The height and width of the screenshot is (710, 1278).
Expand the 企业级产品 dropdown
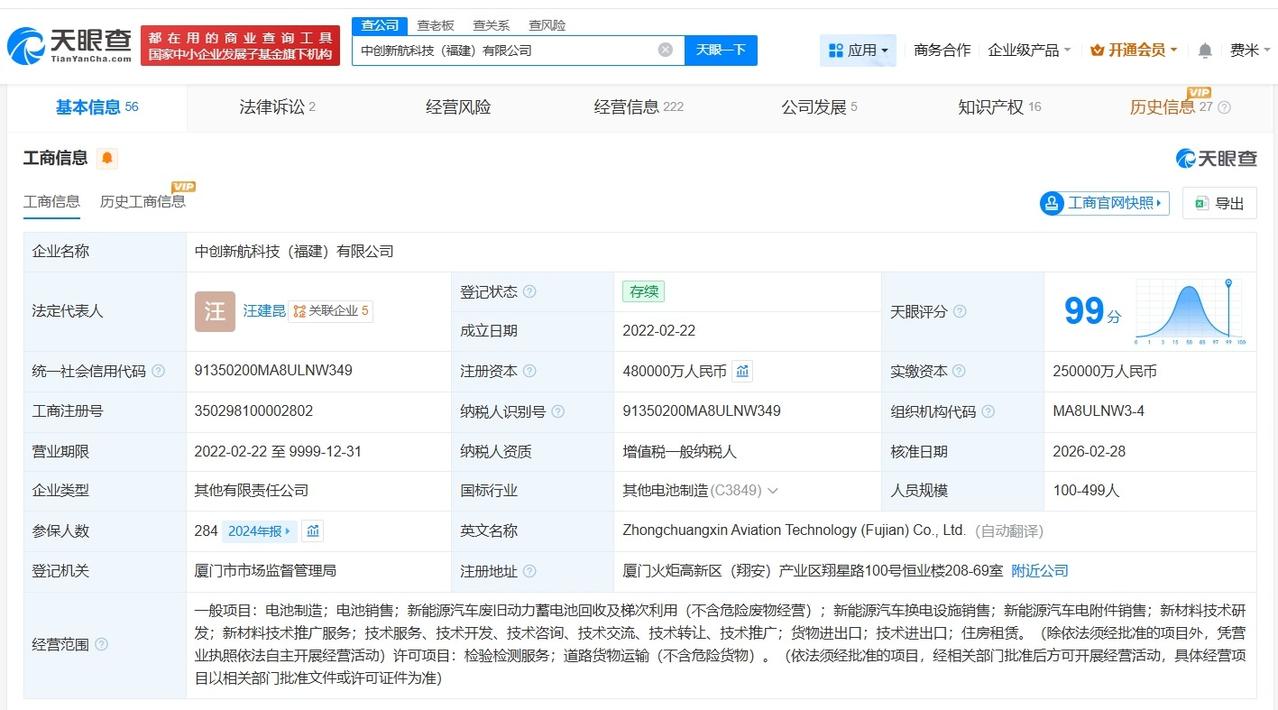[x=1029, y=50]
